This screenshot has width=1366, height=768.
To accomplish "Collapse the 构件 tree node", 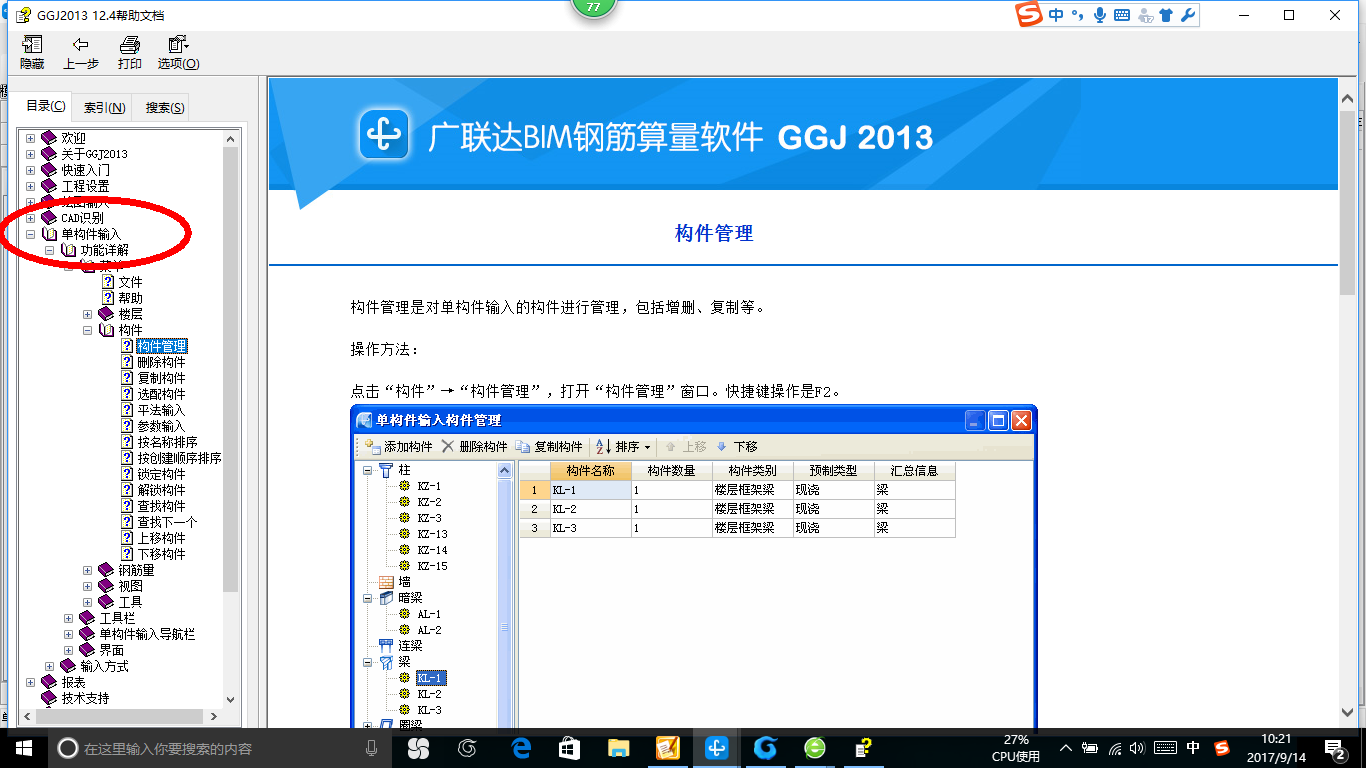I will 87,330.
